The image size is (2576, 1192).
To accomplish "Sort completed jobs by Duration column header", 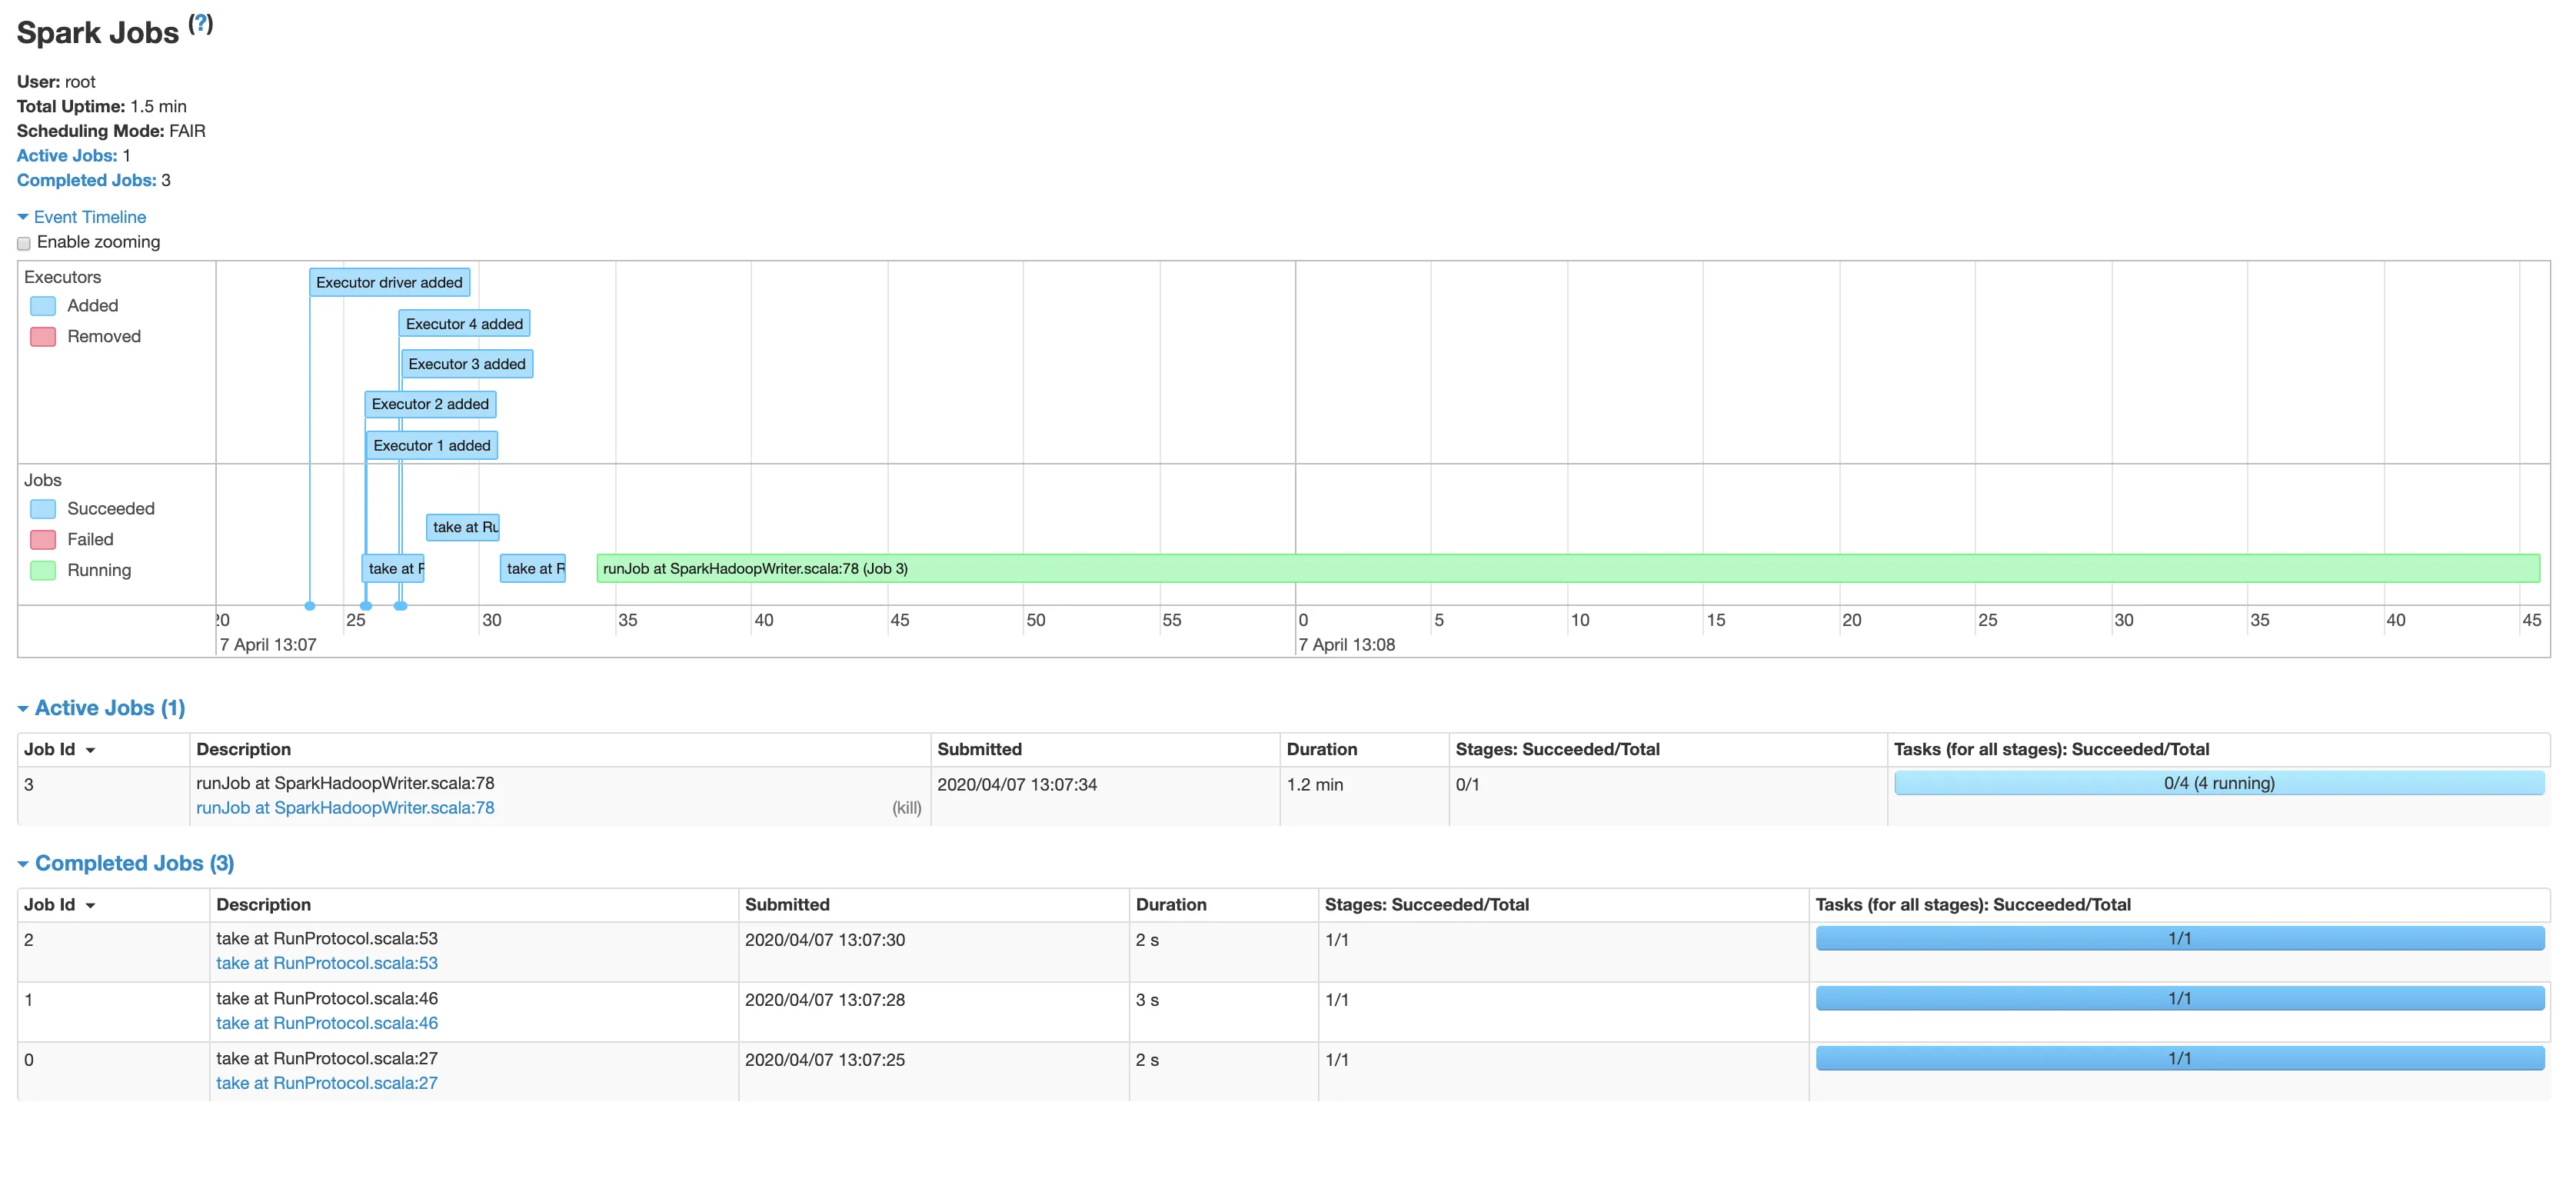I will (x=1170, y=905).
